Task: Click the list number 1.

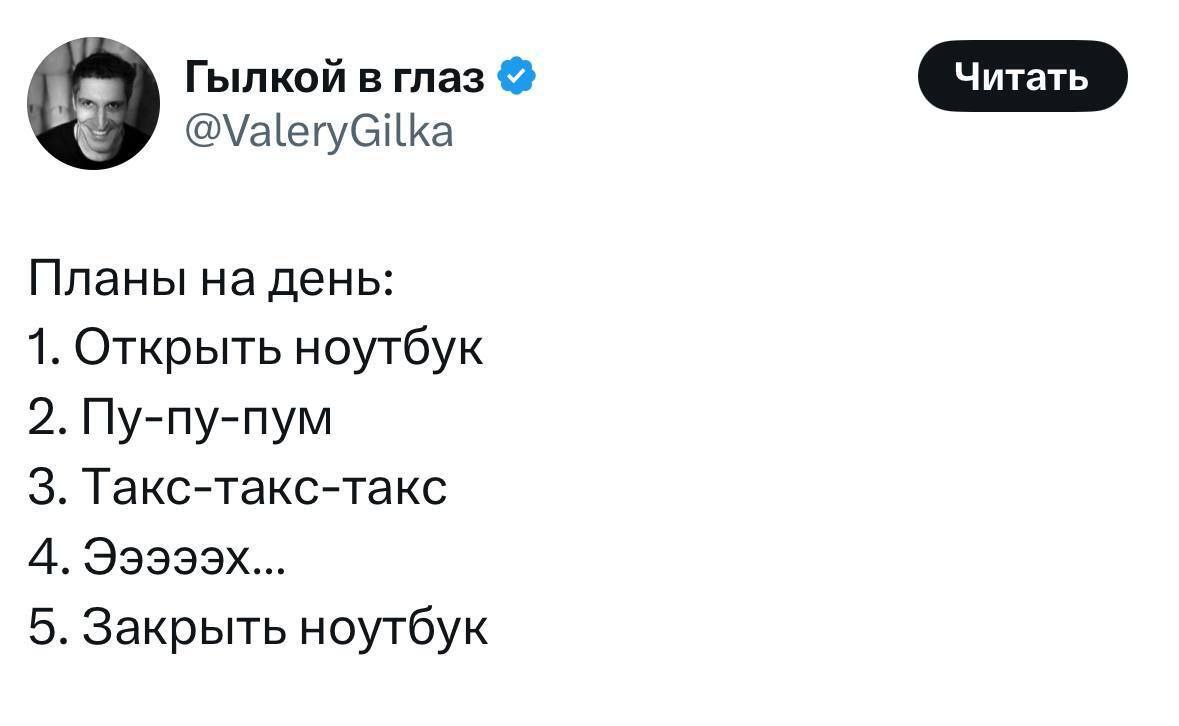Action: (x=40, y=349)
